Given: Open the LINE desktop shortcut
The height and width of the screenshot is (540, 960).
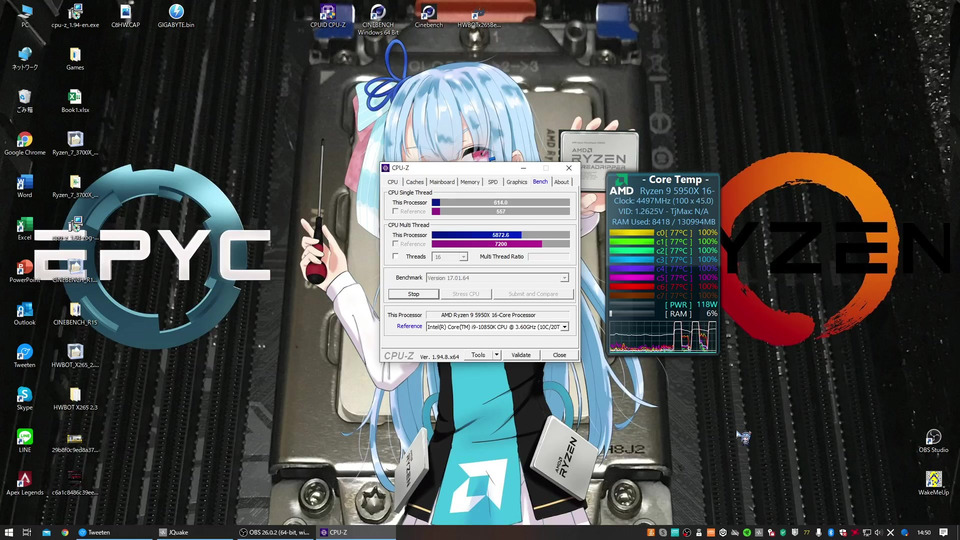Looking at the screenshot, I should (x=24, y=441).
